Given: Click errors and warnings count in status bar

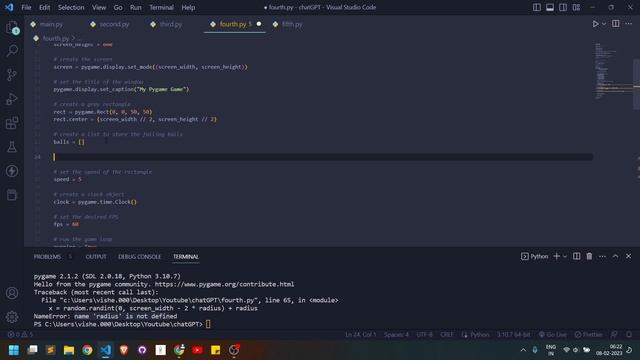Looking at the screenshot, I should tap(20, 335).
